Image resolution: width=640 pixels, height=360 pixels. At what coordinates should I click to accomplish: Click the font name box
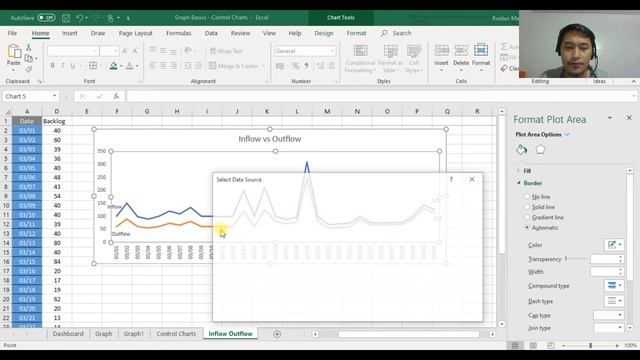(x=73, y=51)
